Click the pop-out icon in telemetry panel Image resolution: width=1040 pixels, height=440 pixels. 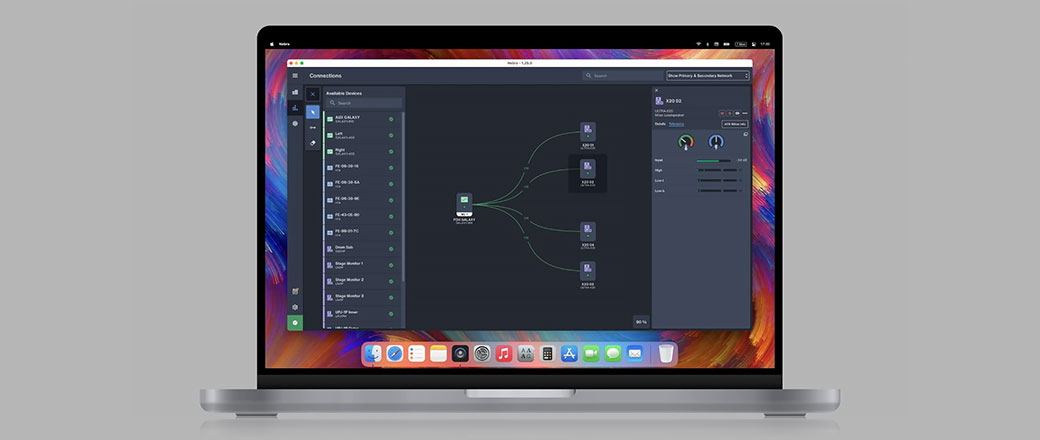746,134
